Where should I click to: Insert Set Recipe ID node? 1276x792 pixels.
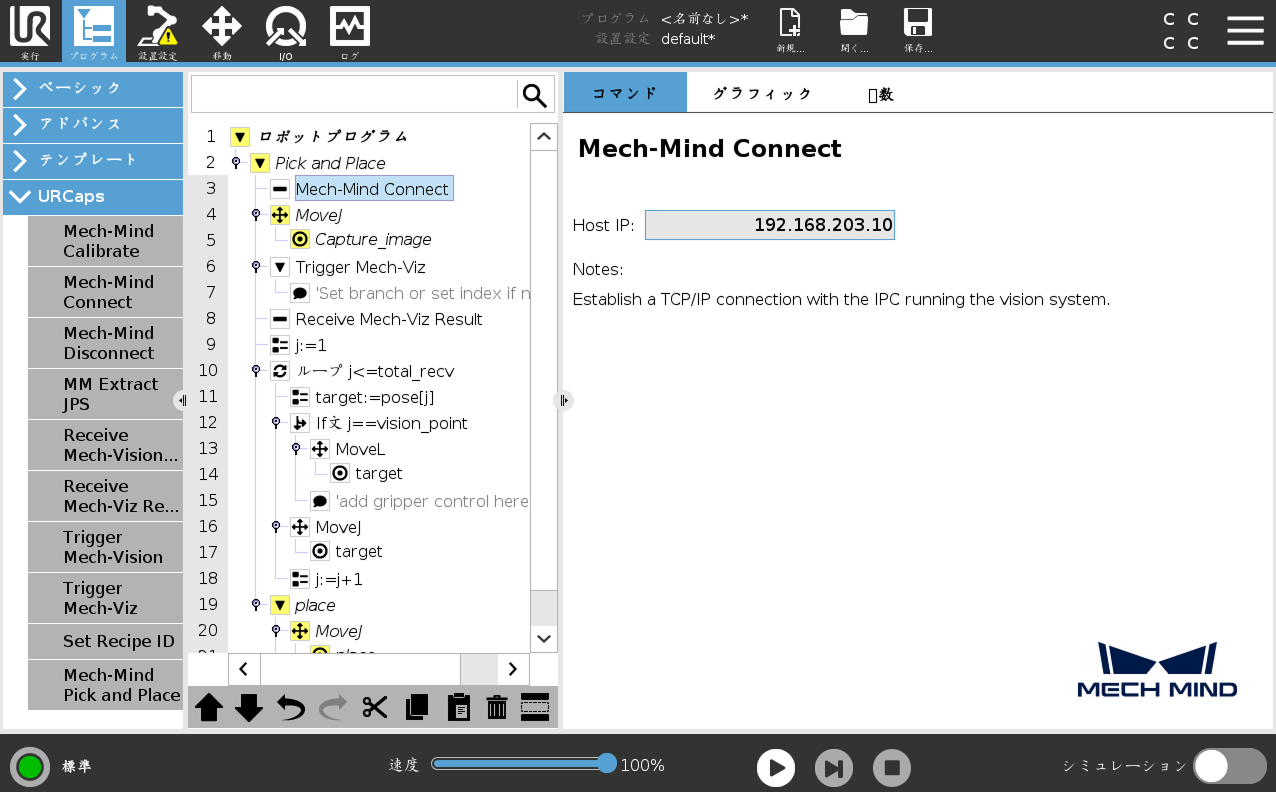pyautogui.click(x=106, y=641)
